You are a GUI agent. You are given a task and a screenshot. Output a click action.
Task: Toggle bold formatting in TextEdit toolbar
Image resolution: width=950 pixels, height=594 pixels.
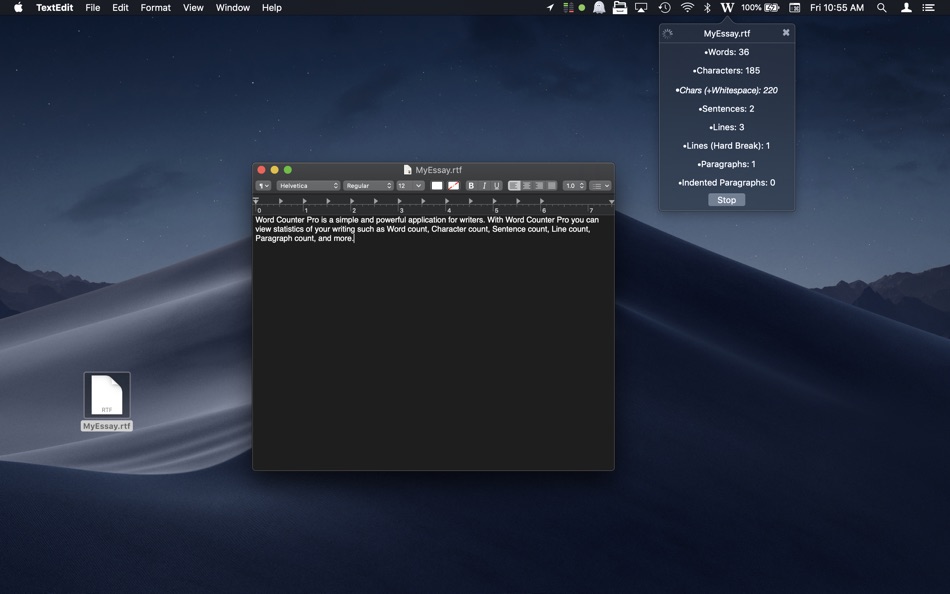coord(471,185)
